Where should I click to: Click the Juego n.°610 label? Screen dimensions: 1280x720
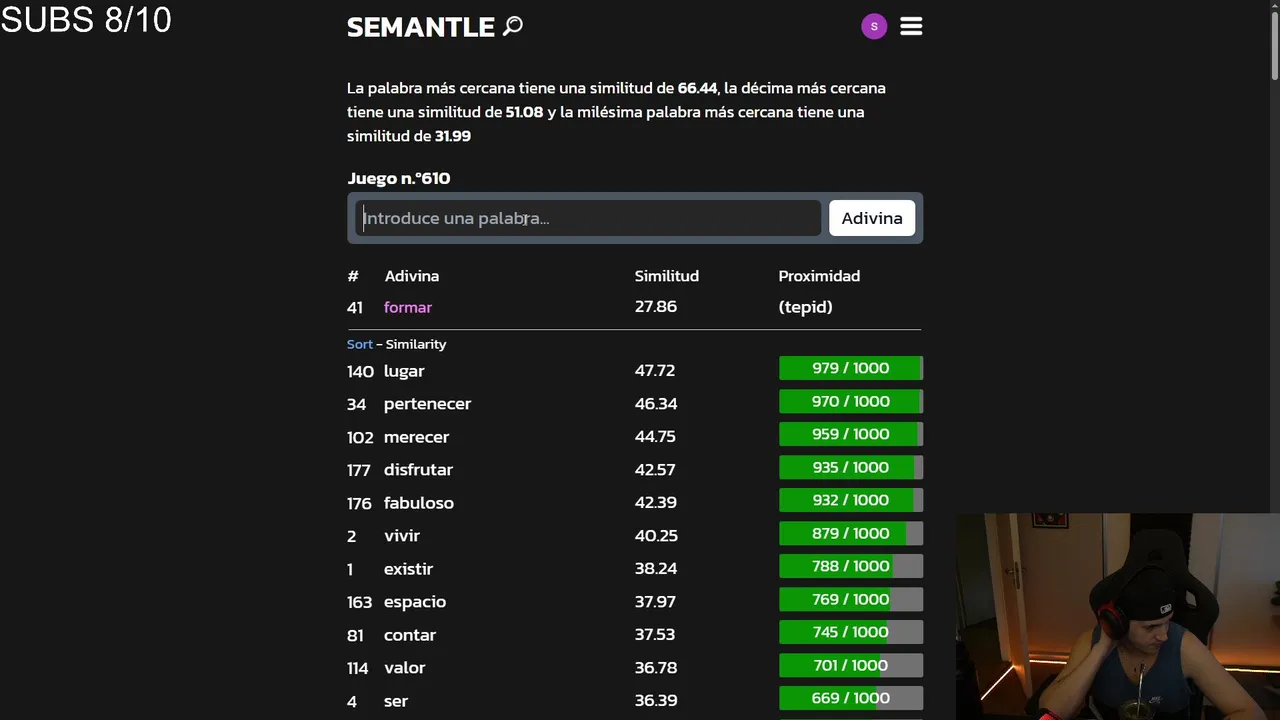(x=399, y=178)
